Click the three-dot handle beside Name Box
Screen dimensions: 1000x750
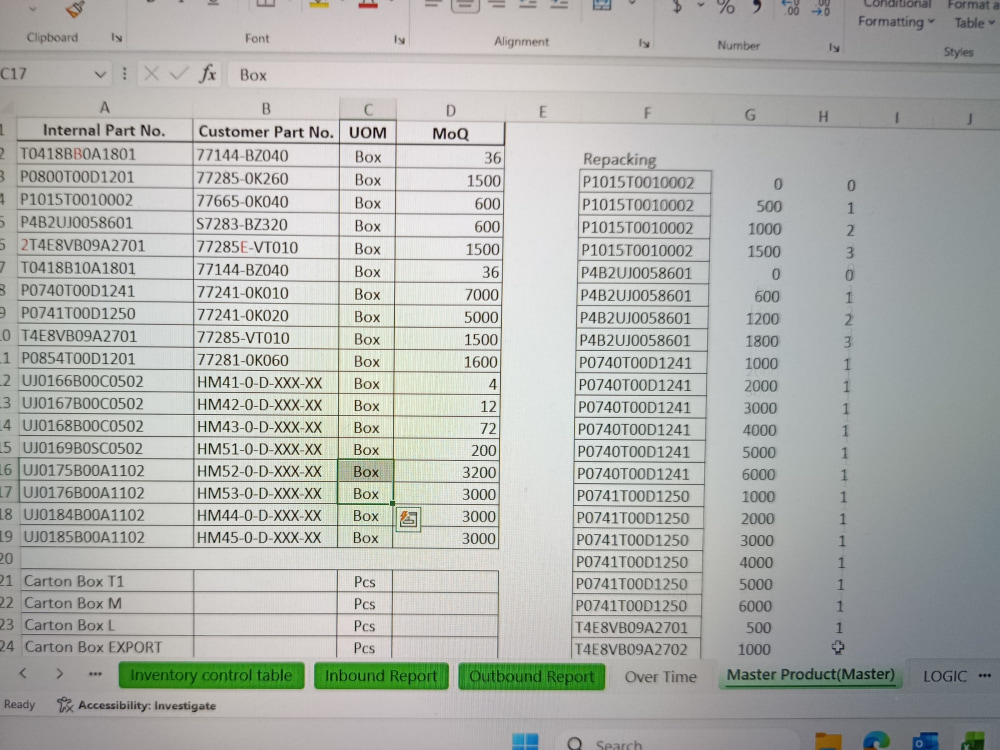[124, 74]
